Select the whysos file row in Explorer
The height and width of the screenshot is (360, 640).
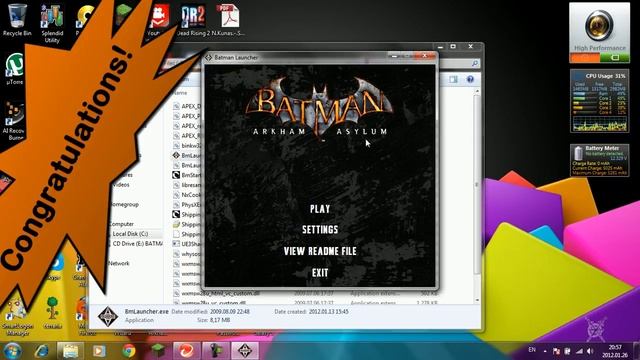tap(187, 254)
